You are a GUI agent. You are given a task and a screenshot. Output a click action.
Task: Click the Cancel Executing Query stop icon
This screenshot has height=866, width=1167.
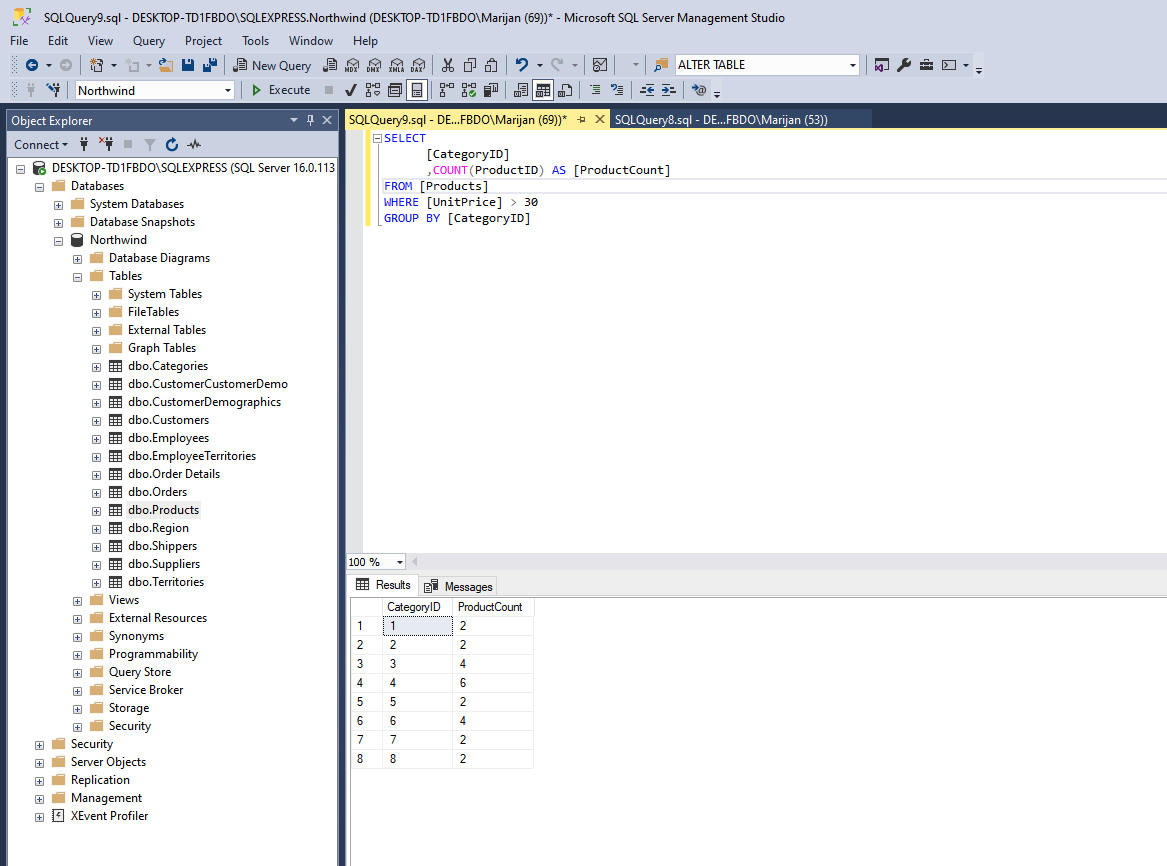[x=329, y=90]
